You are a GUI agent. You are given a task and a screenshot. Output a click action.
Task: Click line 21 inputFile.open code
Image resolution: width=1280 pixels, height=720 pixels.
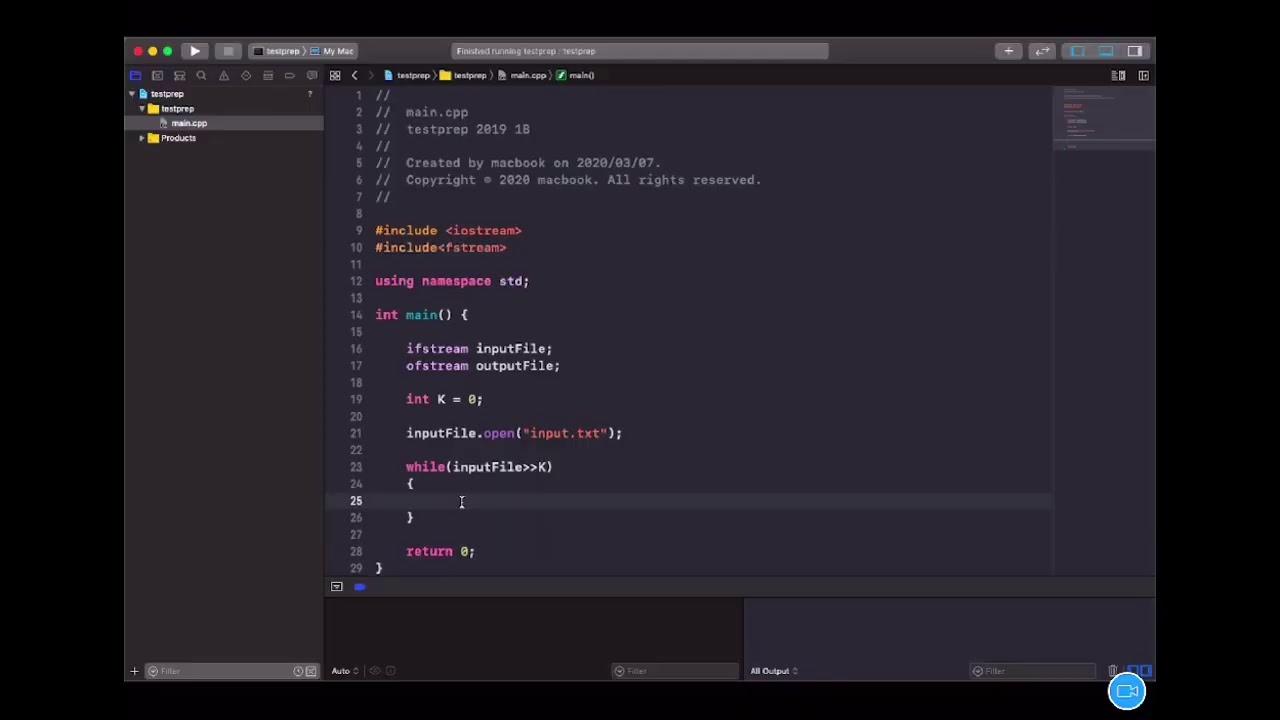point(514,433)
